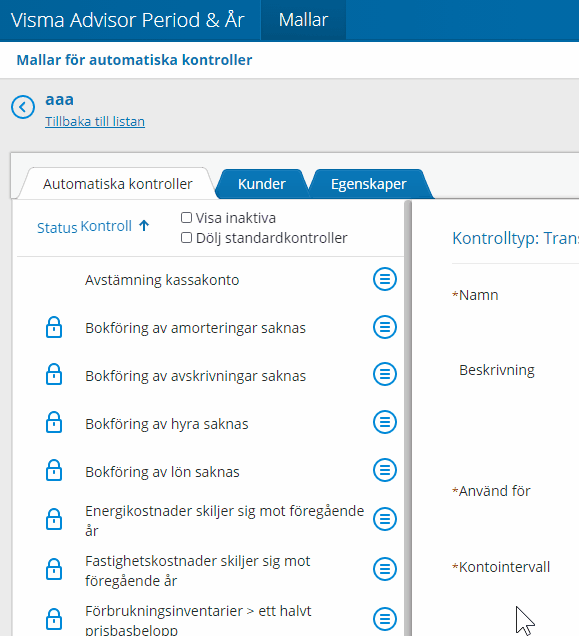Click the control list vertical scrollbar
The width and height of the screenshot is (579, 636).
pyautogui.click(x=408, y=418)
